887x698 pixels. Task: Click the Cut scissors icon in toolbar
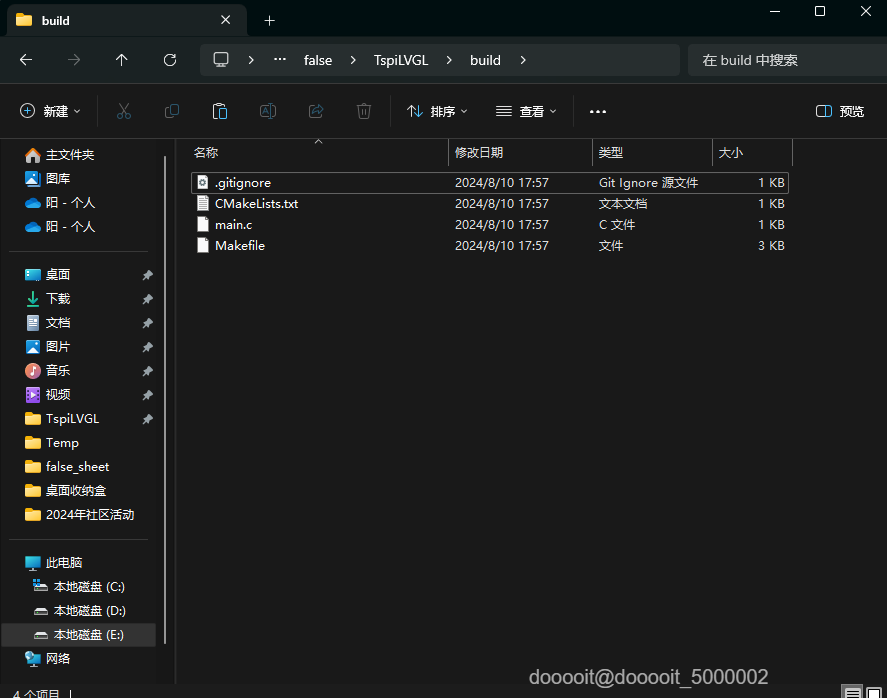tap(124, 111)
